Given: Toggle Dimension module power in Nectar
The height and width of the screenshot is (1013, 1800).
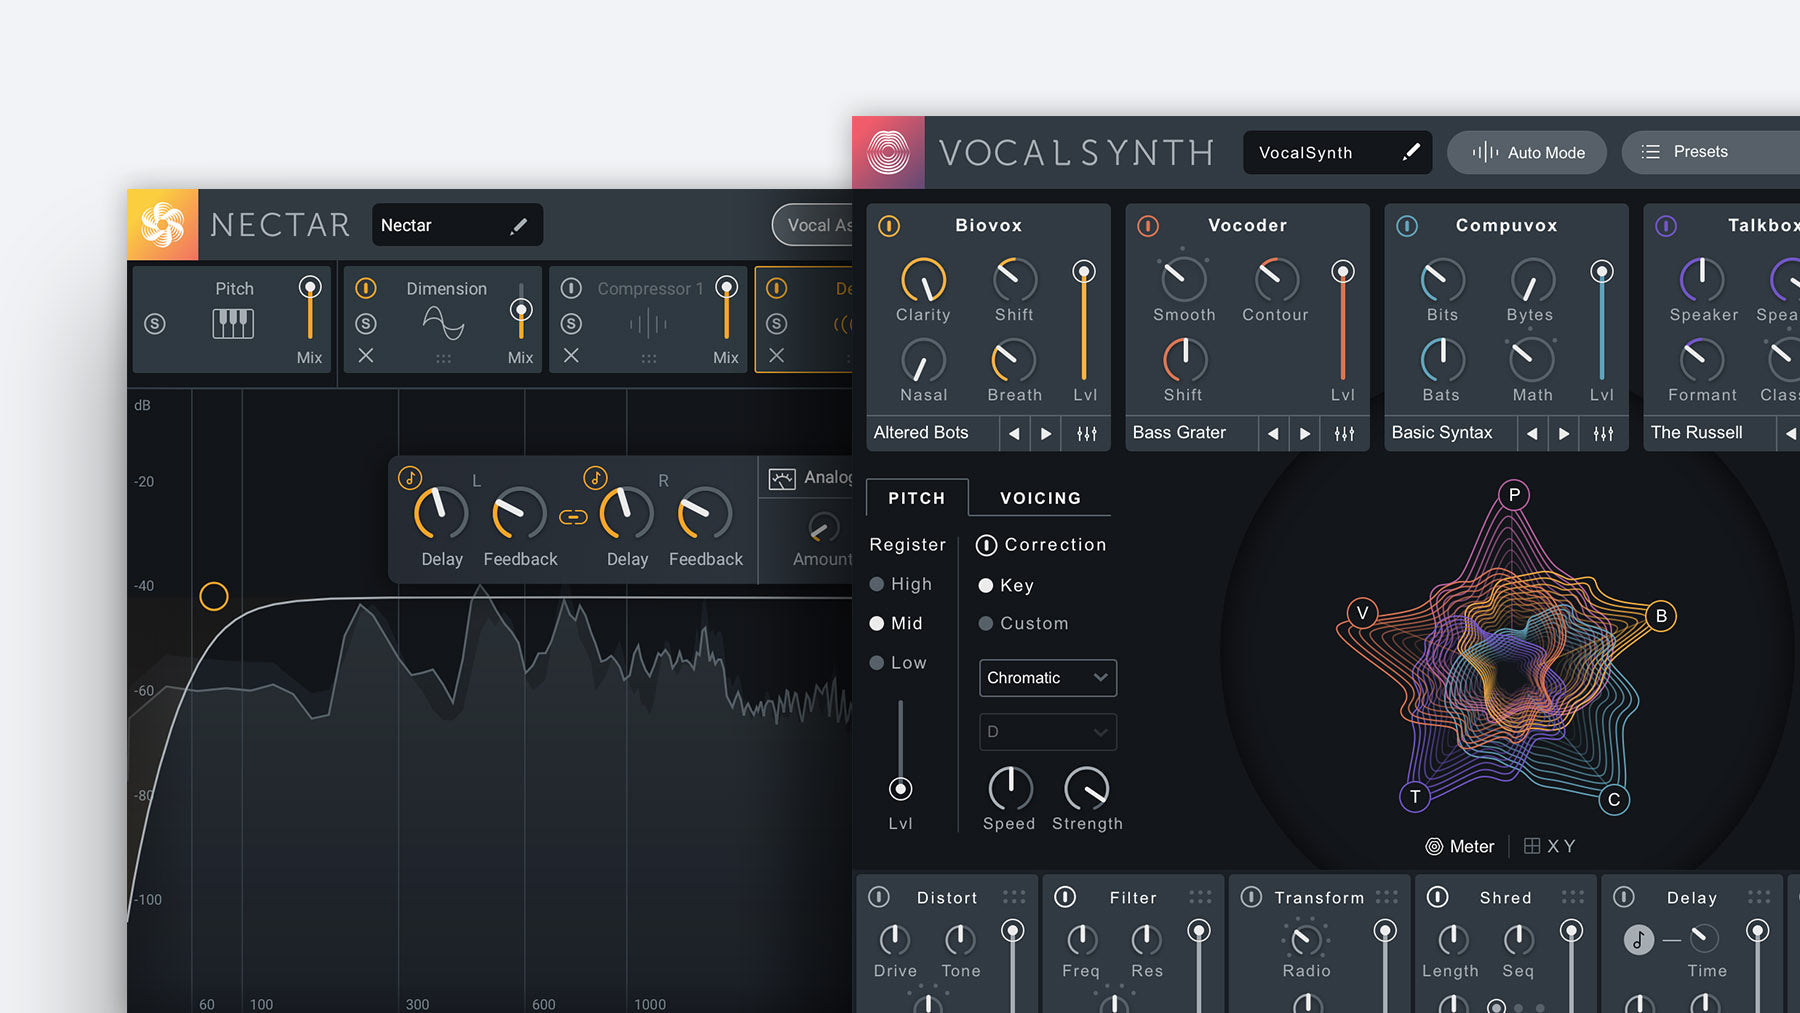Looking at the screenshot, I should tap(366, 288).
